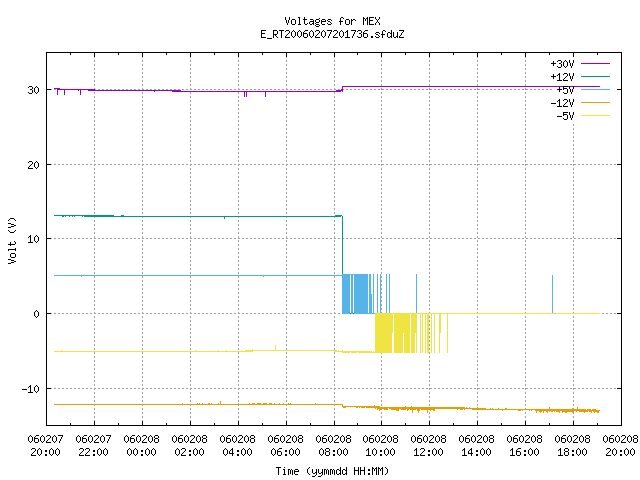Click the '060208 10:00' time tick label
Screen dimensions: 640x480
click(380, 446)
